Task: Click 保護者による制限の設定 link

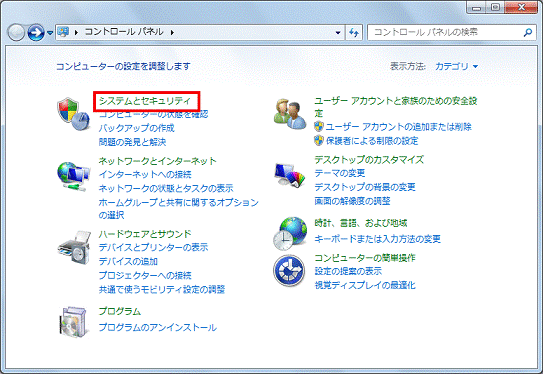Action: [x=372, y=141]
